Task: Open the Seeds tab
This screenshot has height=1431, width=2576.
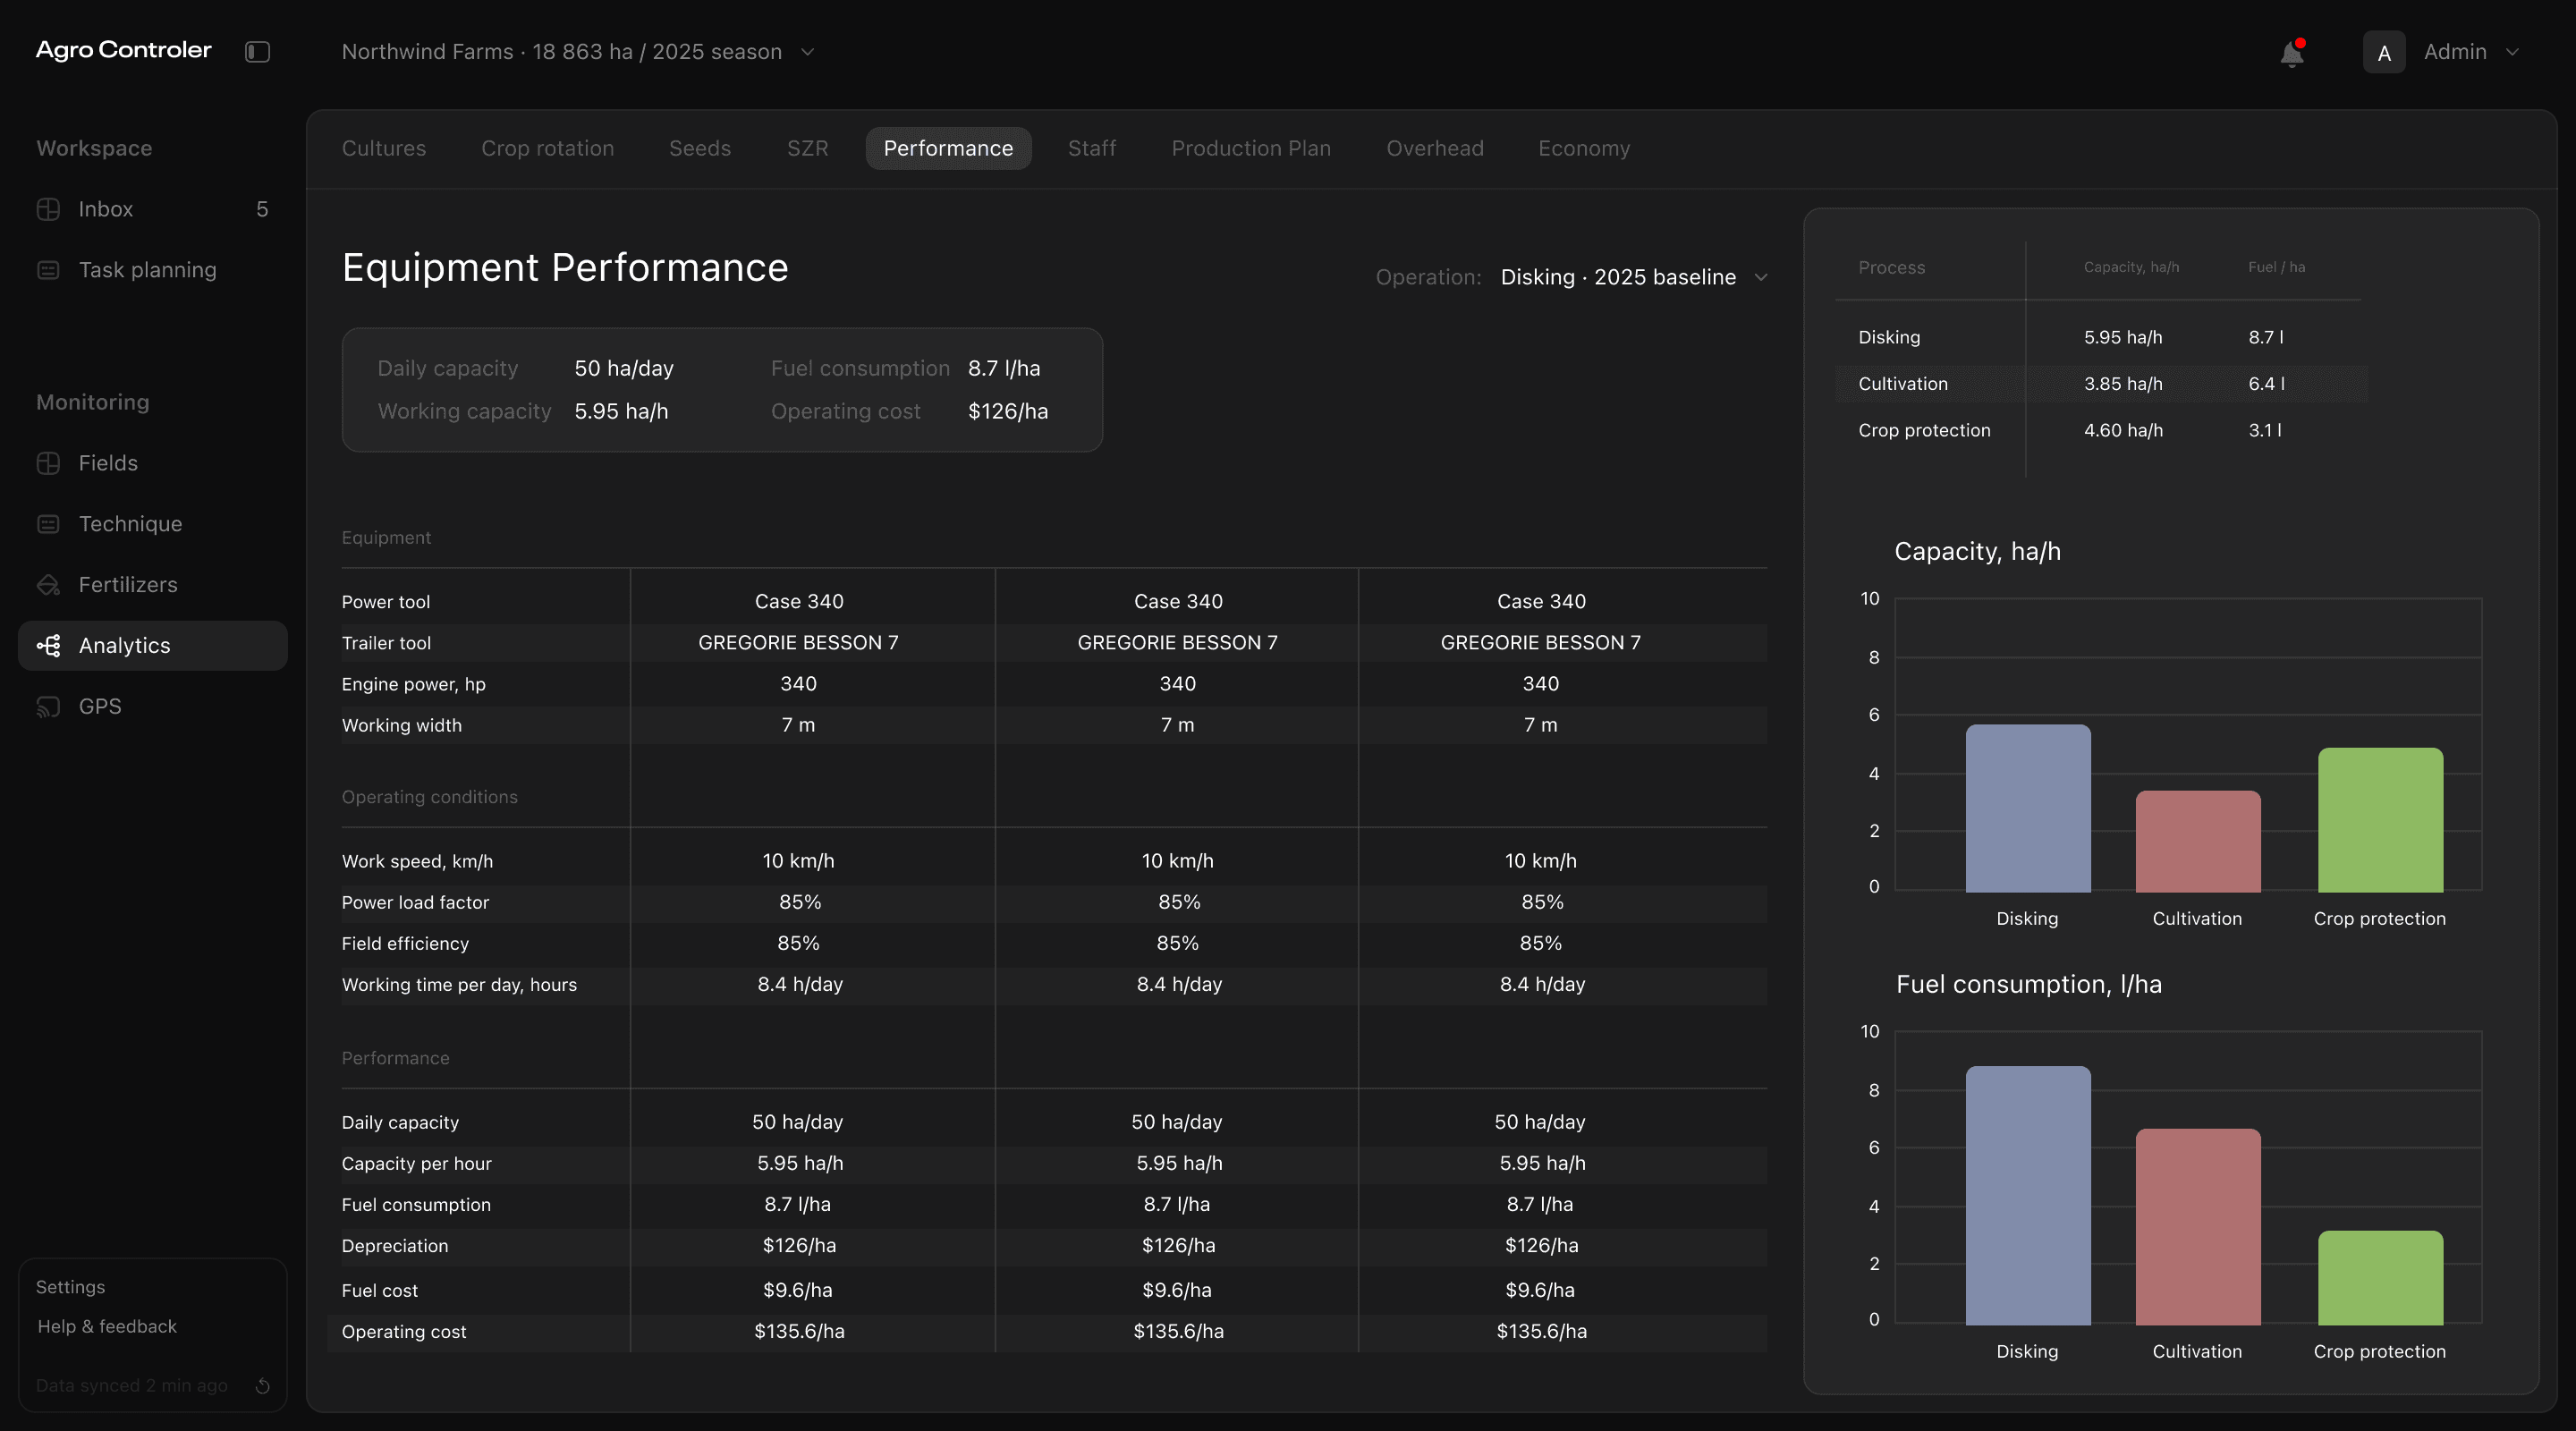Action: tap(700, 148)
